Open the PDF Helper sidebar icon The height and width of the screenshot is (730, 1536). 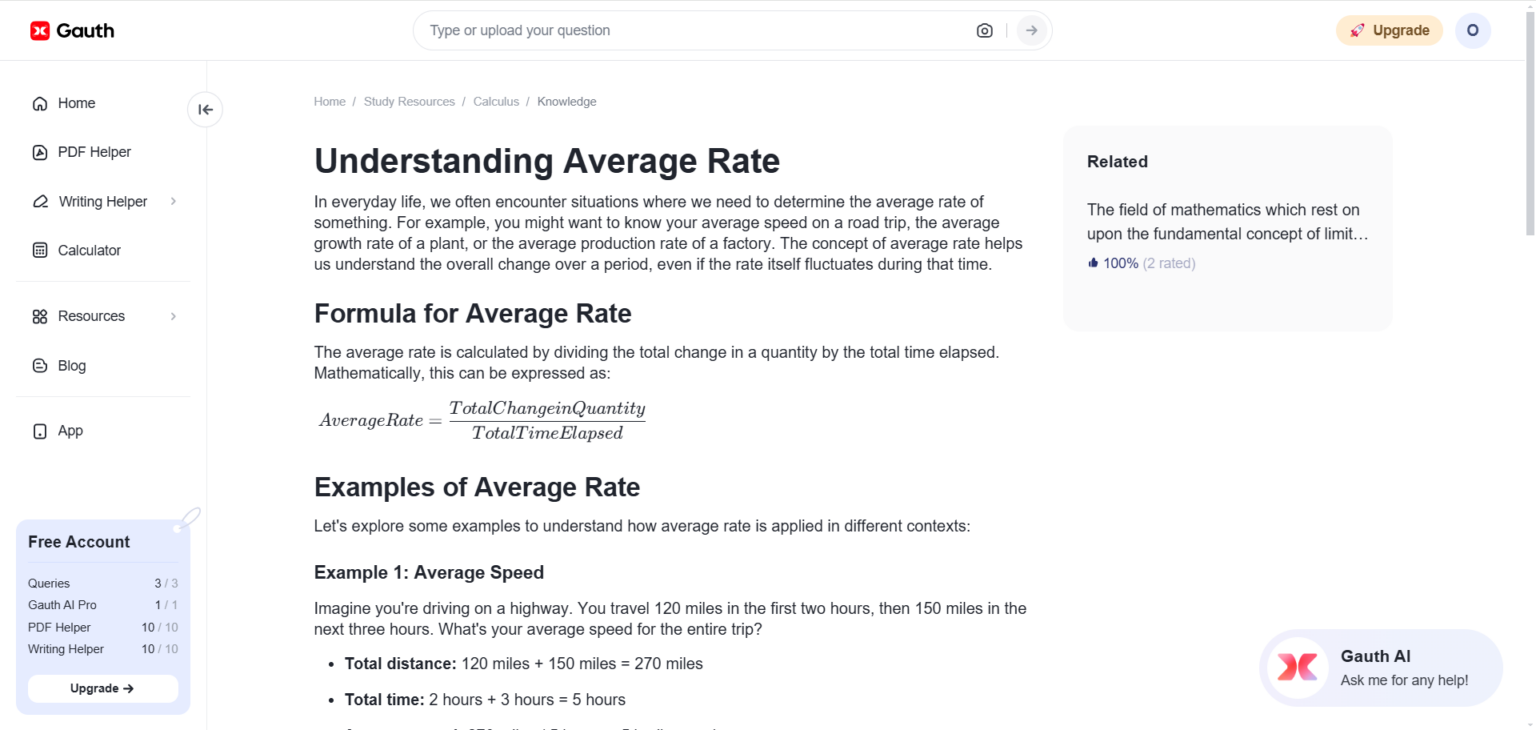(x=39, y=152)
